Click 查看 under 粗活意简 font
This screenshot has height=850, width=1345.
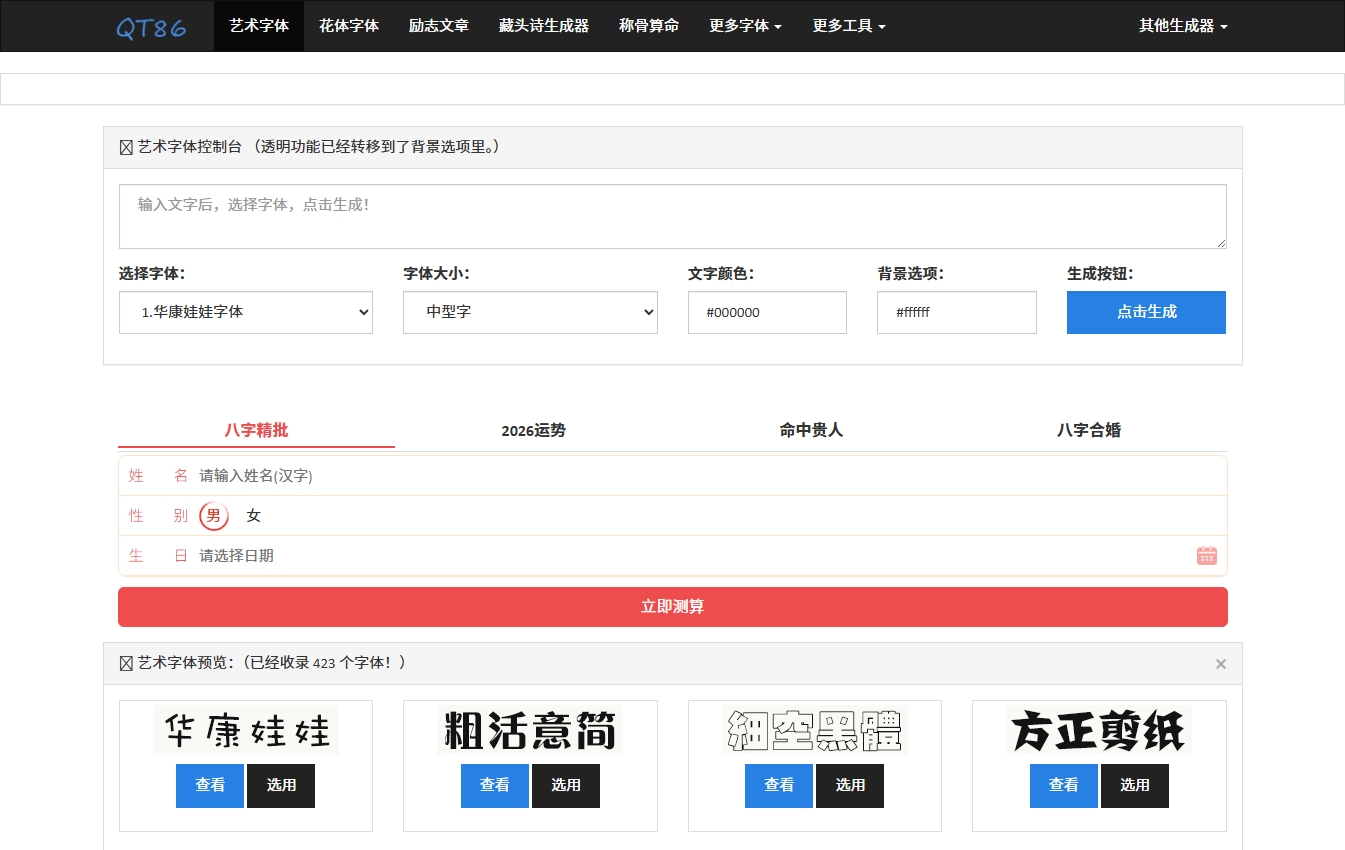click(495, 786)
